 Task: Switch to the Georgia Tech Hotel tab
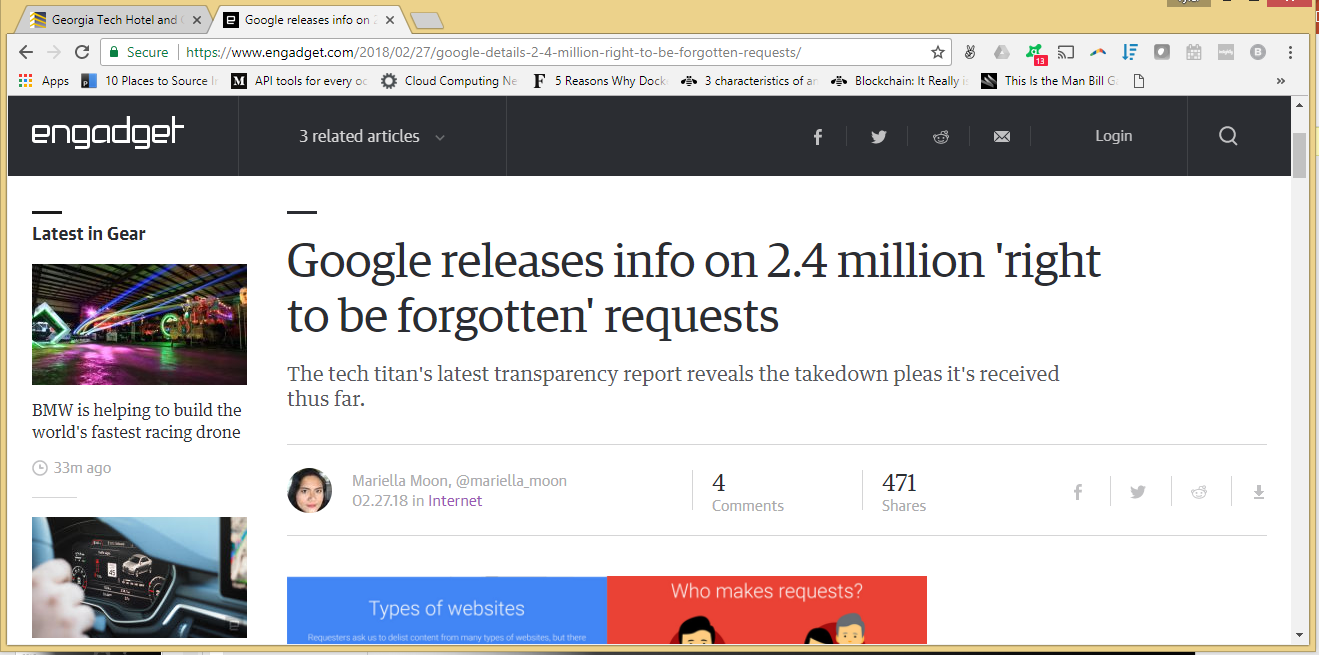(x=115, y=20)
